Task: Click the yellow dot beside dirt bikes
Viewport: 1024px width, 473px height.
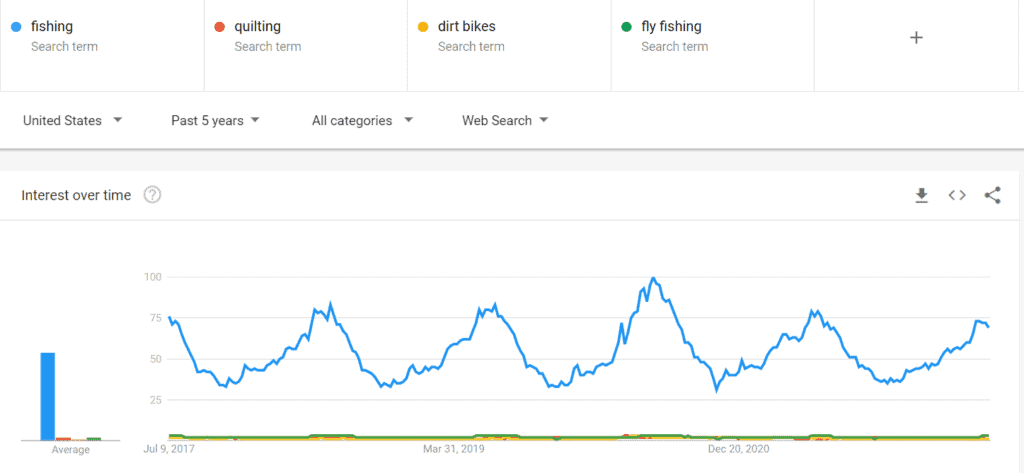Action: pyautogui.click(x=423, y=27)
